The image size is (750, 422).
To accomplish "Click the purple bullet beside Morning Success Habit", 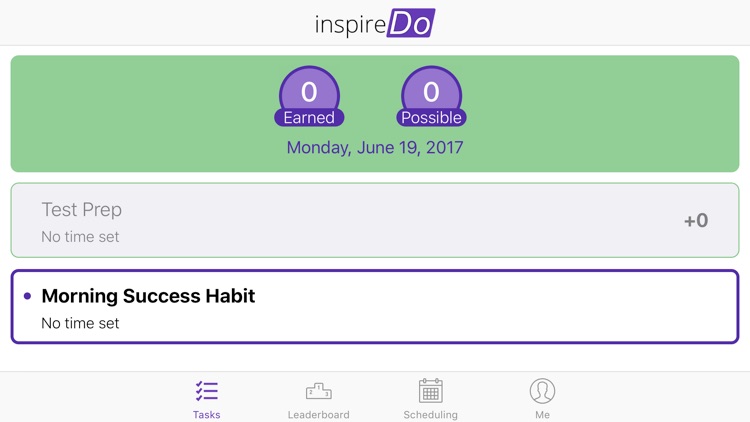I will [x=27, y=296].
